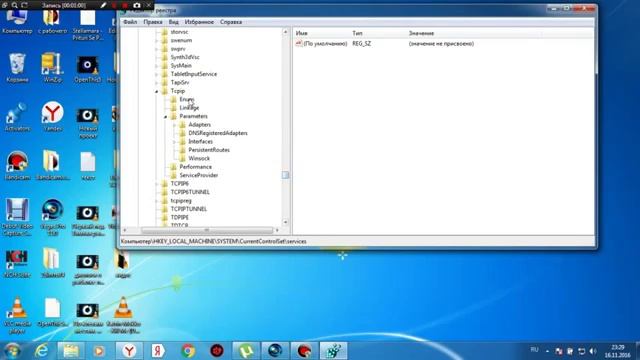Image resolution: width=640 pixels, height=360 pixels.
Task: Select the DNSRegisteredAdapters key
Action: (218, 133)
